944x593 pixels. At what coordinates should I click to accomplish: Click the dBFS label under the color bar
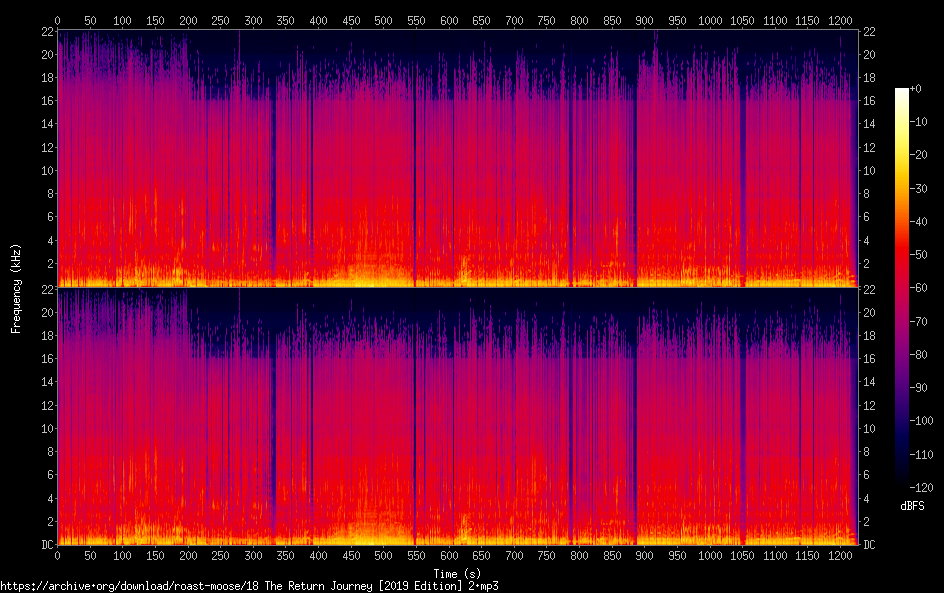click(x=911, y=507)
